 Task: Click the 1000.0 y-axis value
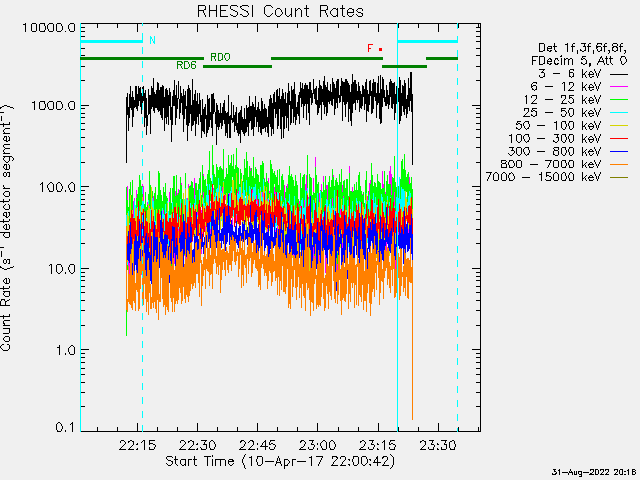click(x=53, y=106)
